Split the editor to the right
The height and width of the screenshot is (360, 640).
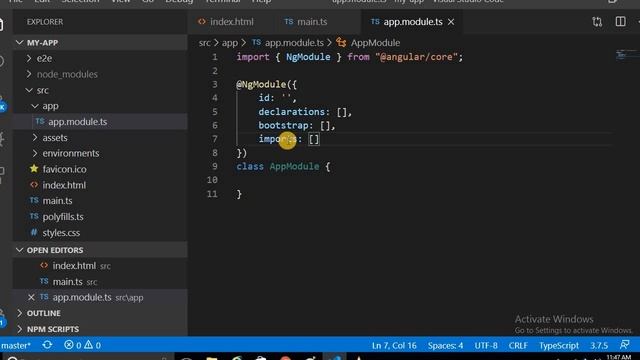point(620,22)
